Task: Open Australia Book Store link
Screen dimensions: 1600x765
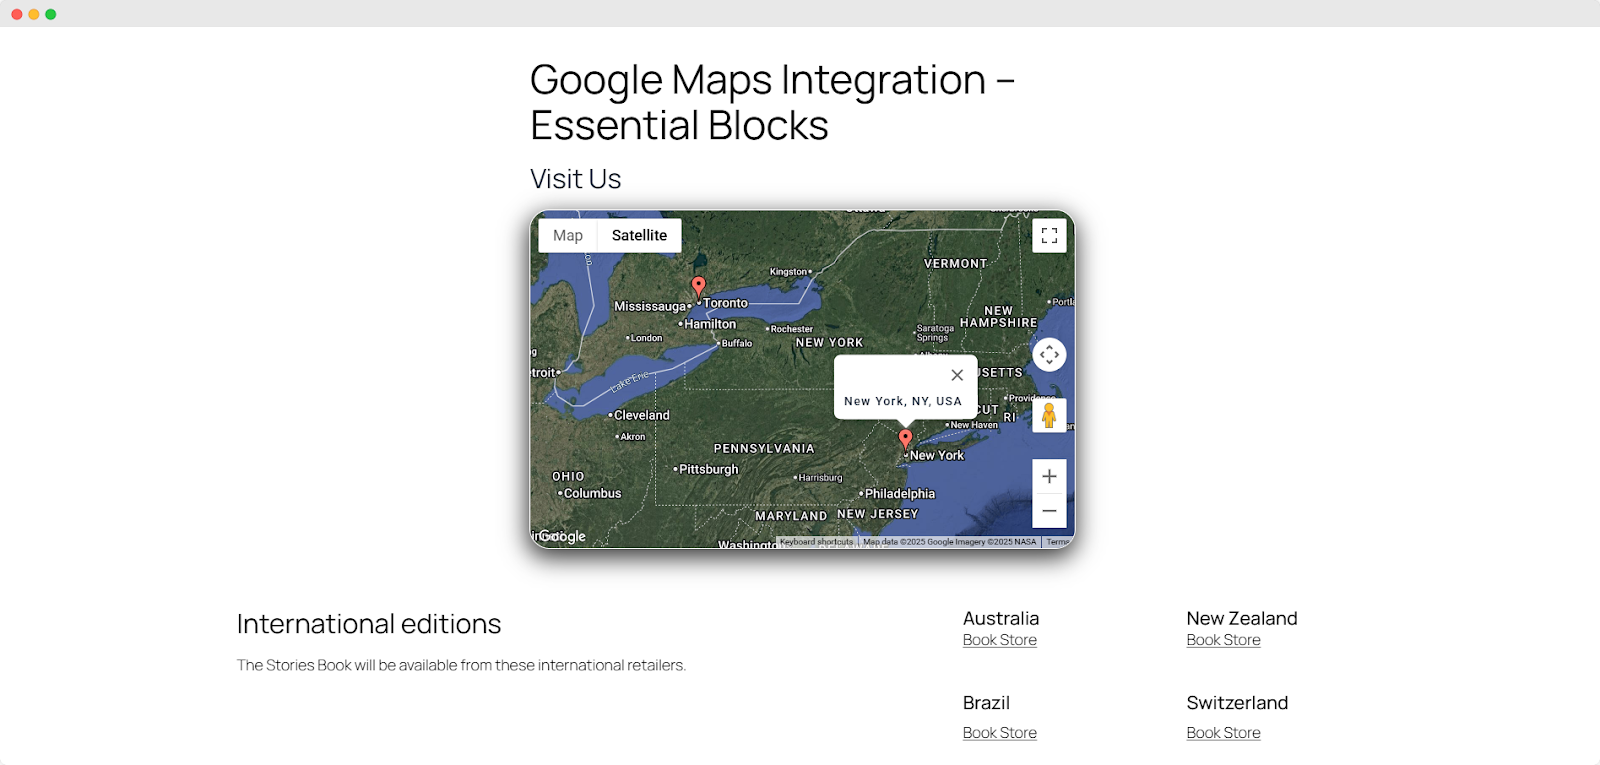Action: click(x=999, y=640)
